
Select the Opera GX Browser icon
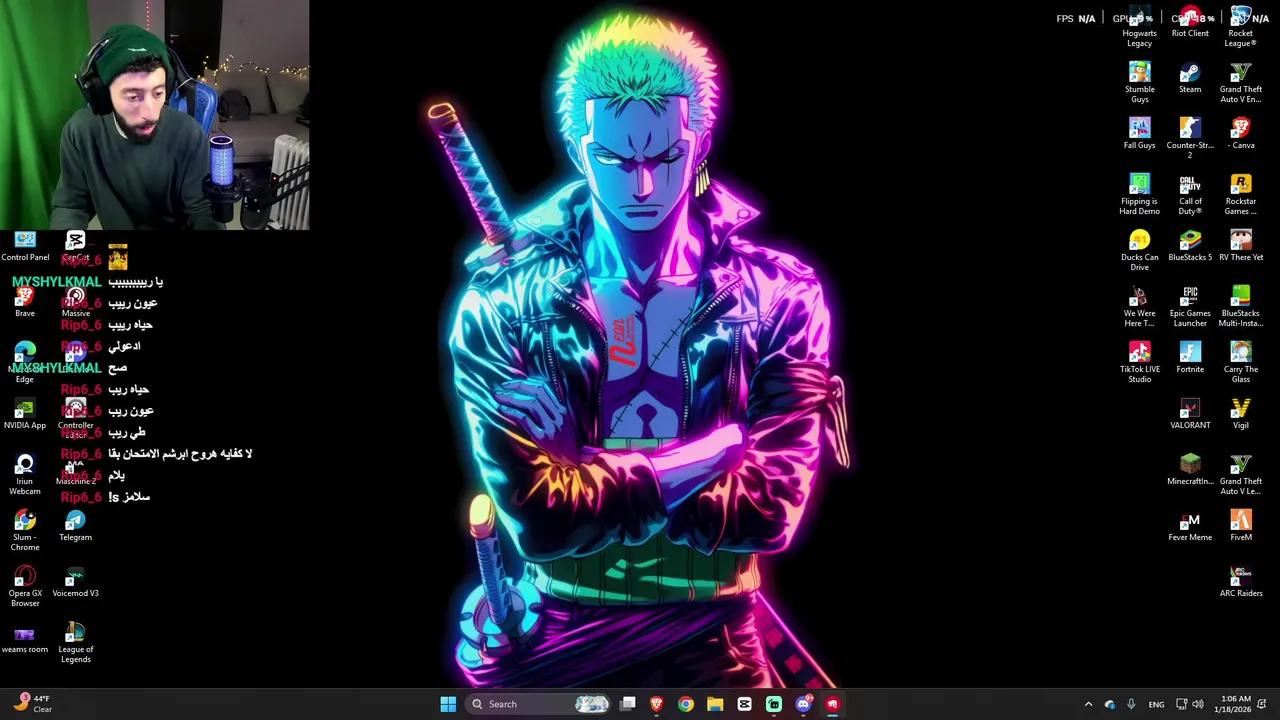pyautogui.click(x=25, y=587)
